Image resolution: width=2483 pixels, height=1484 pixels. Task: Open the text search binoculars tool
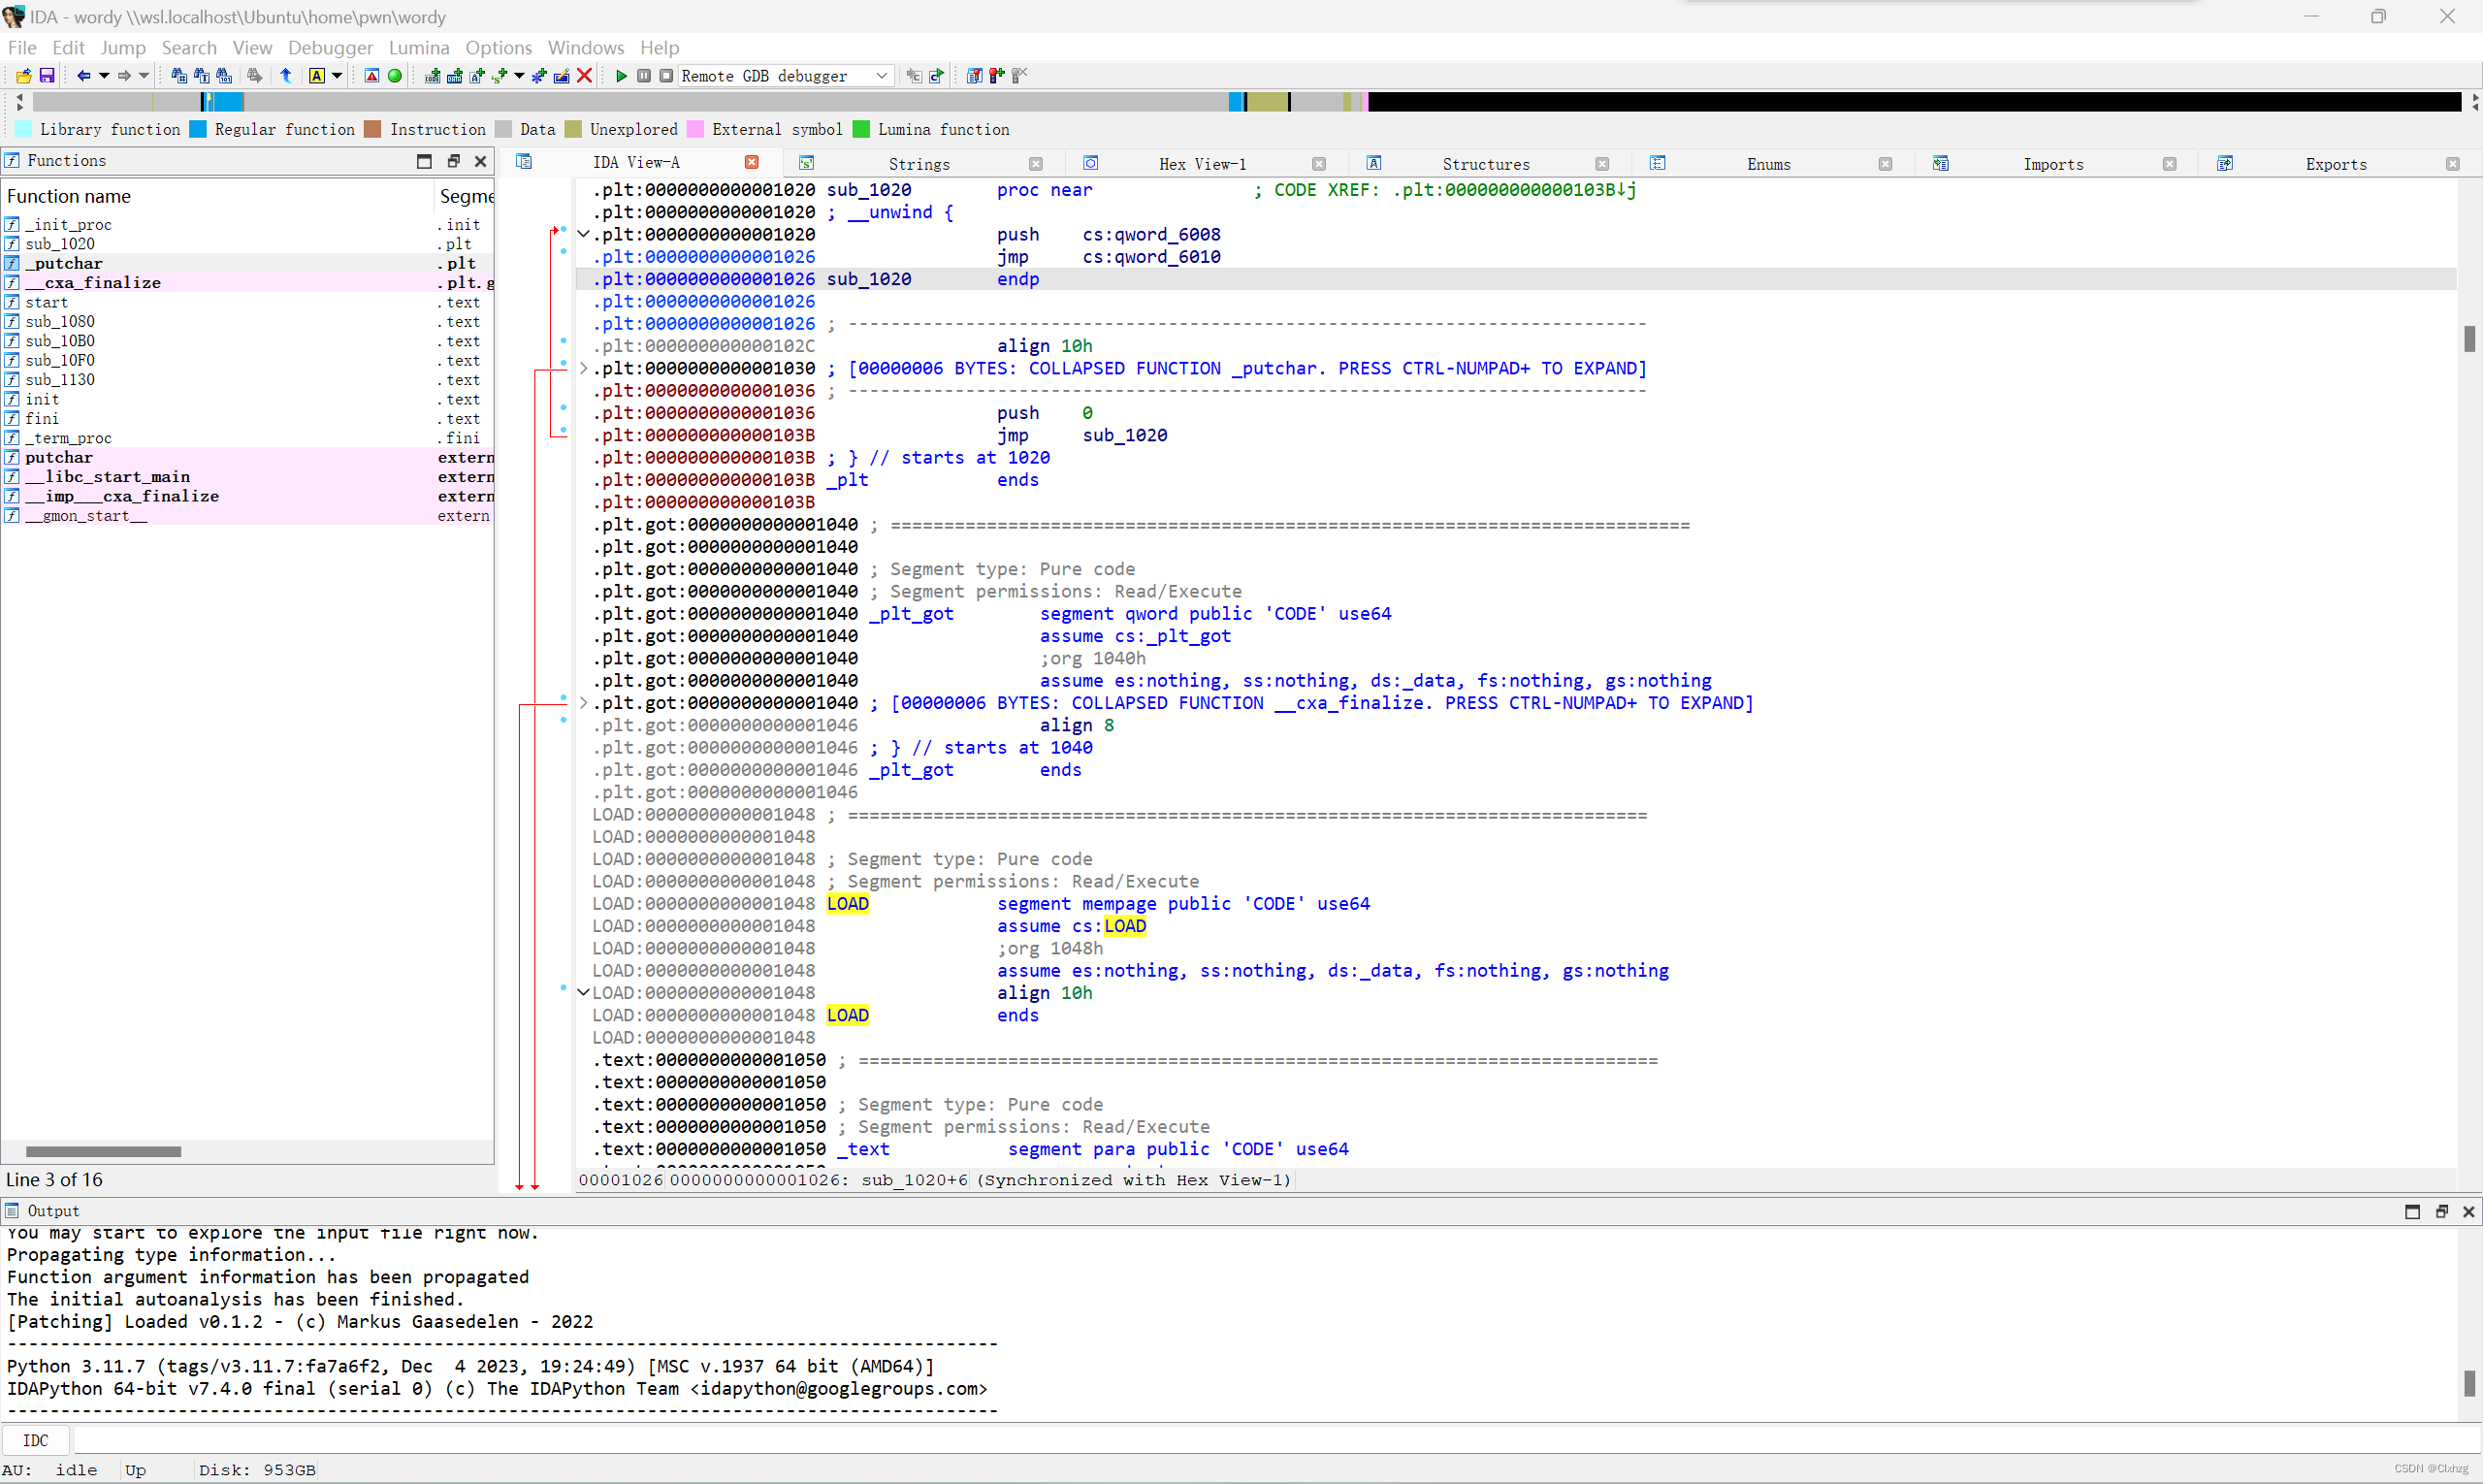click(x=203, y=75)
